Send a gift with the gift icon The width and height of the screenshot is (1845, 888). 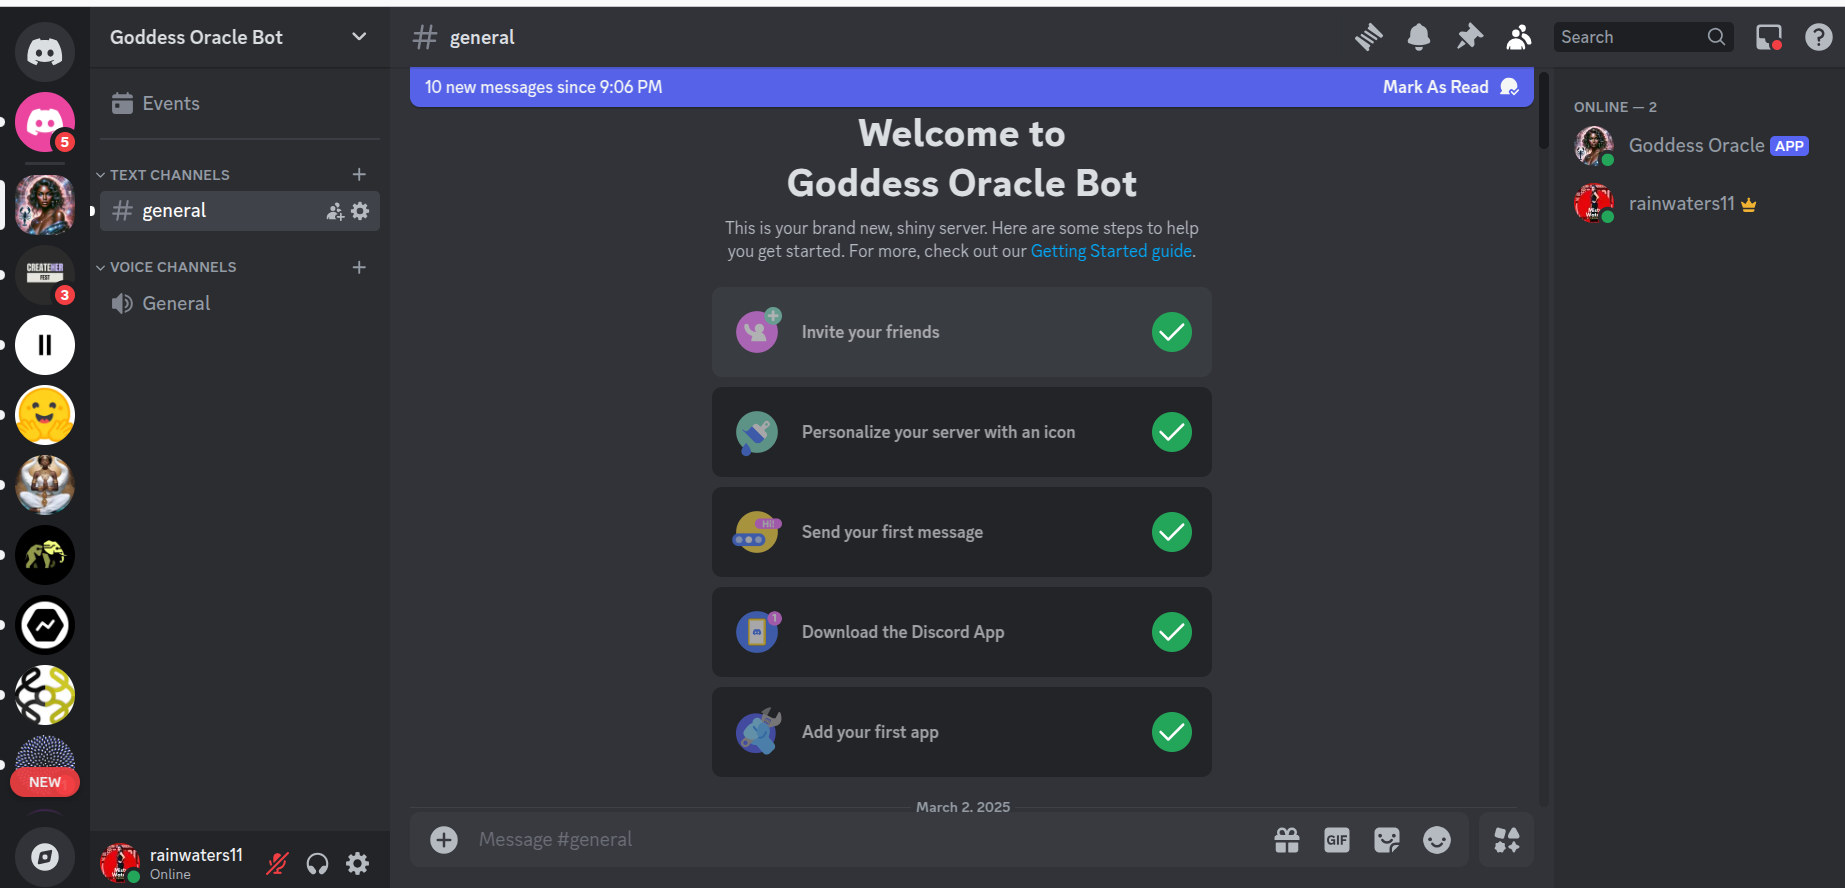[x=1287, y=840]
